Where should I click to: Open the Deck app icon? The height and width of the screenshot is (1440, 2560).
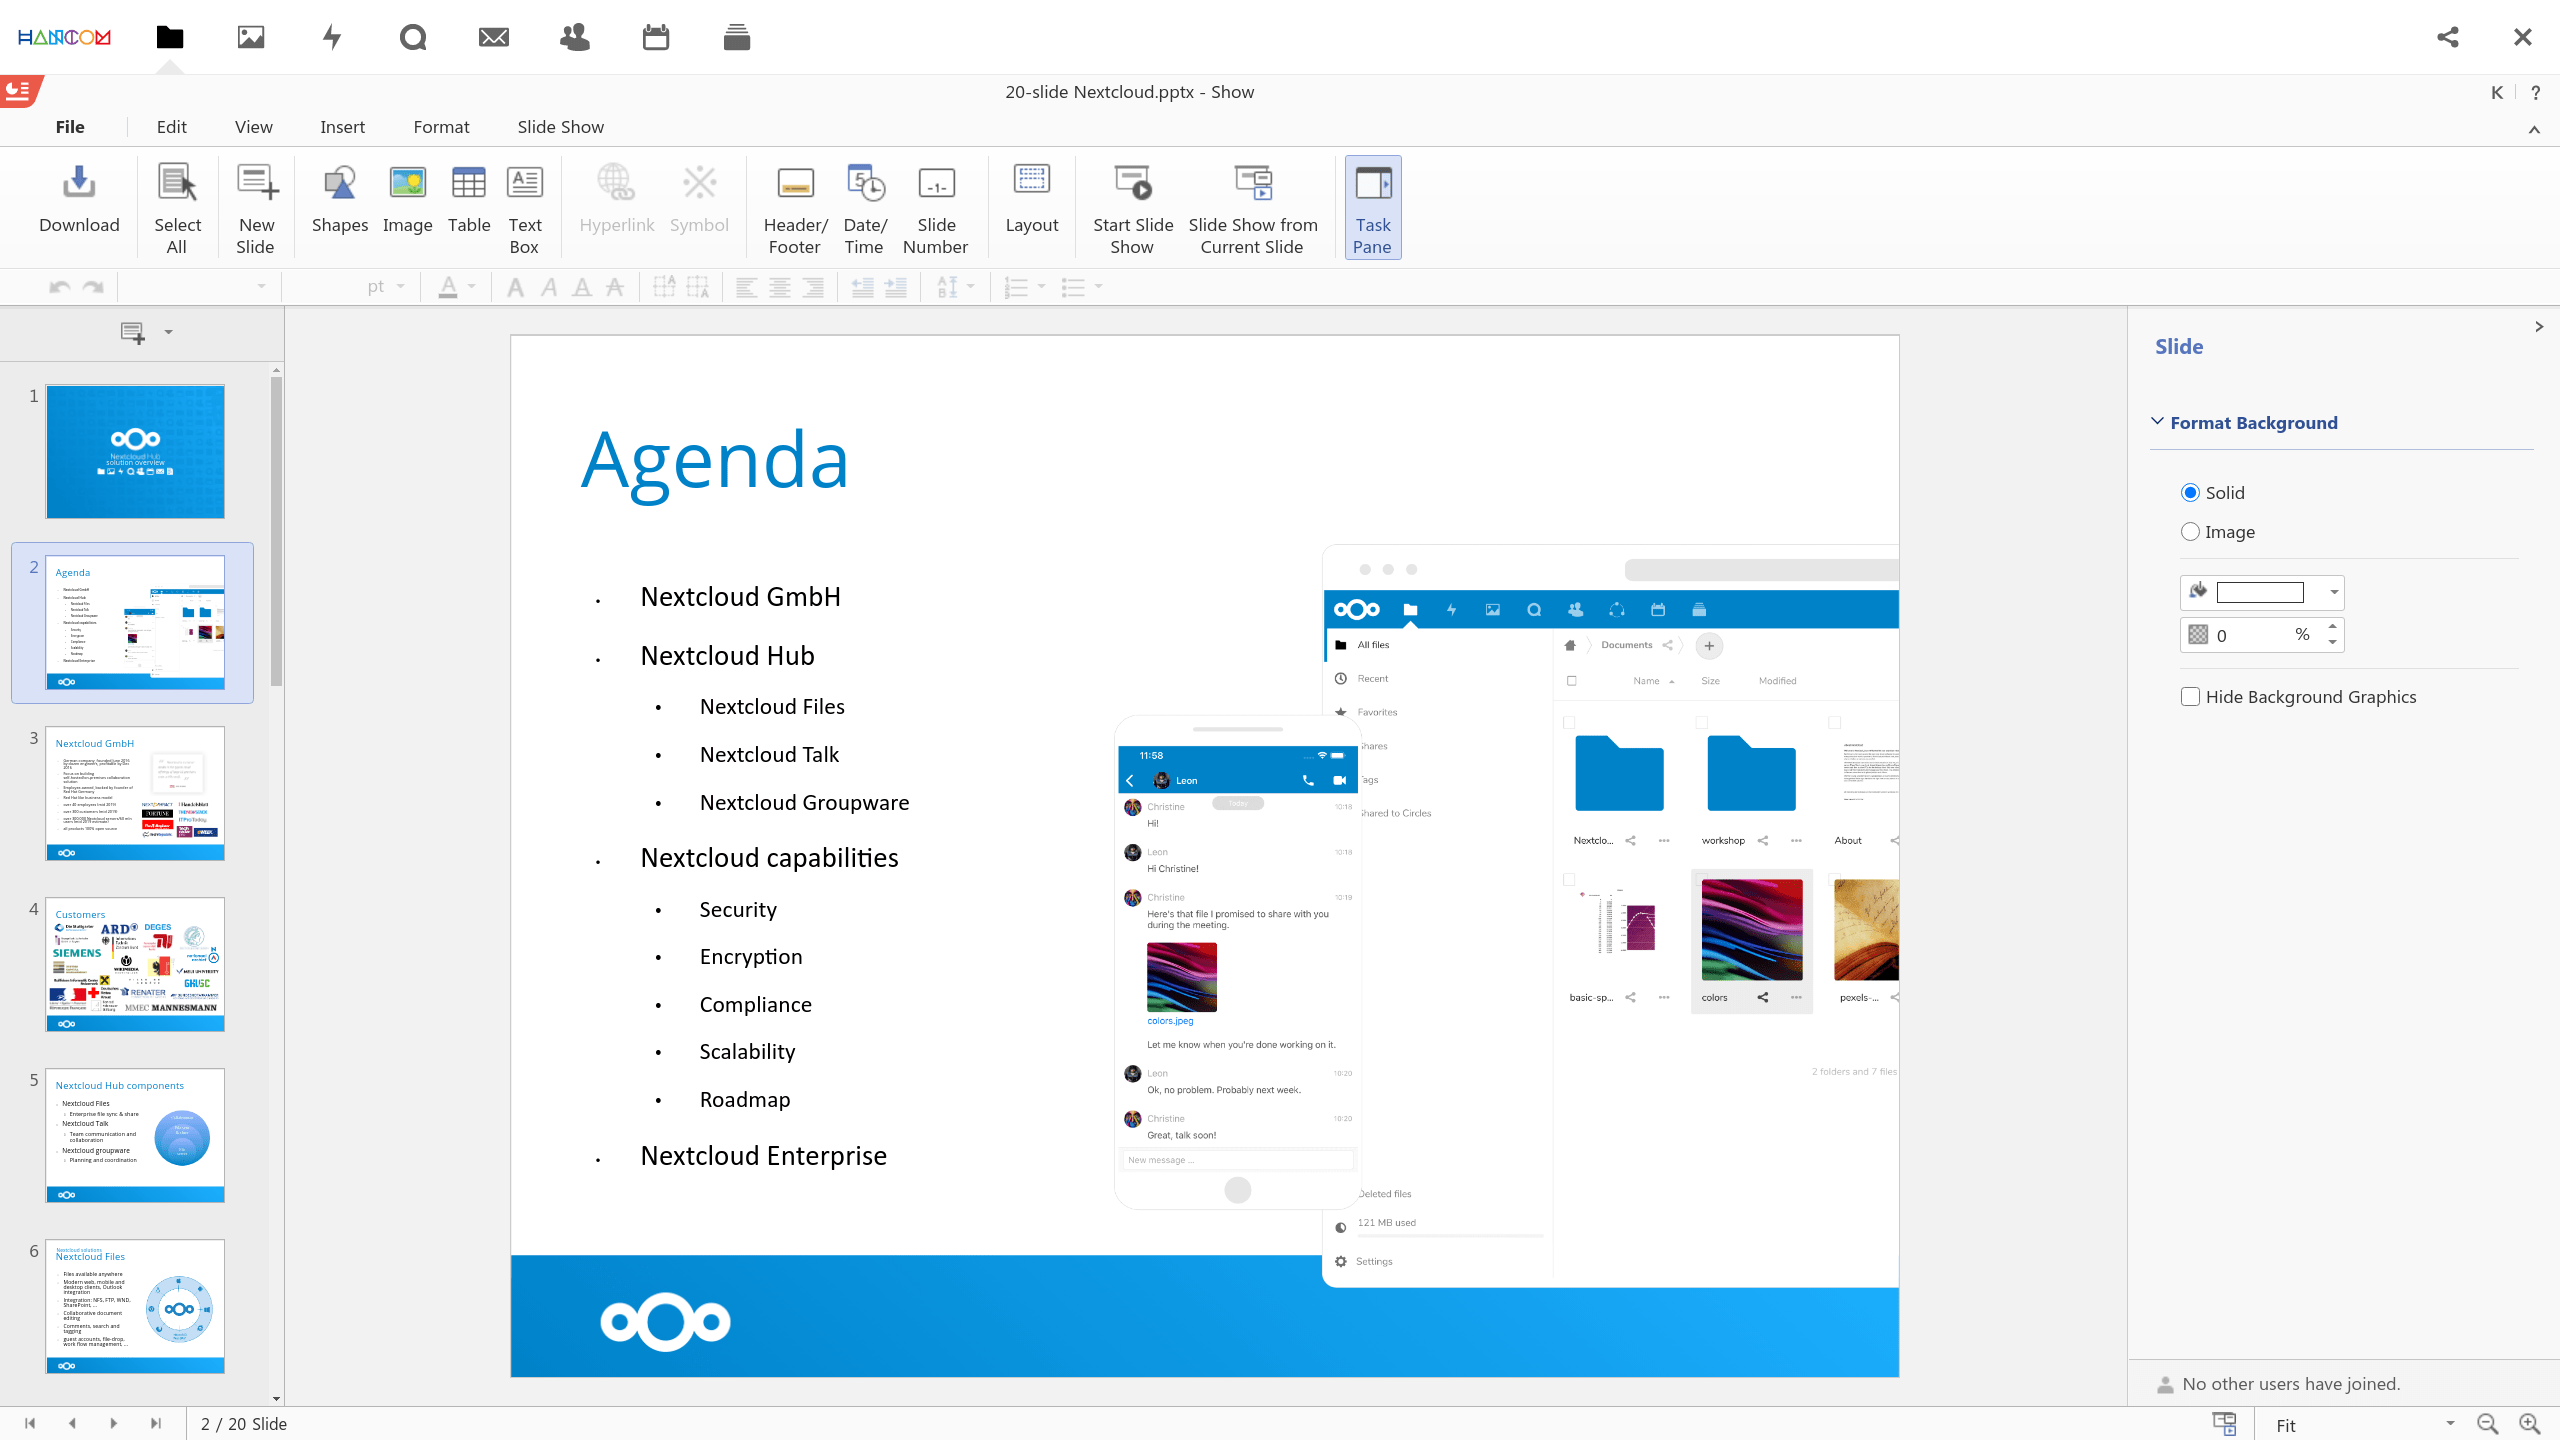coord(737,37)
